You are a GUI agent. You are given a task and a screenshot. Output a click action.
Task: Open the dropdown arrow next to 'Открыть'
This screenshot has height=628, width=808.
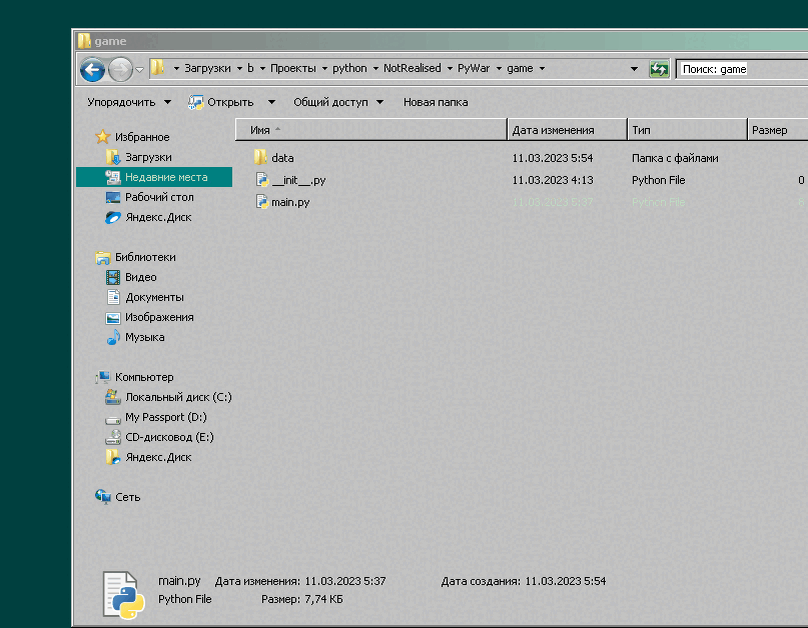coord(272,102)
